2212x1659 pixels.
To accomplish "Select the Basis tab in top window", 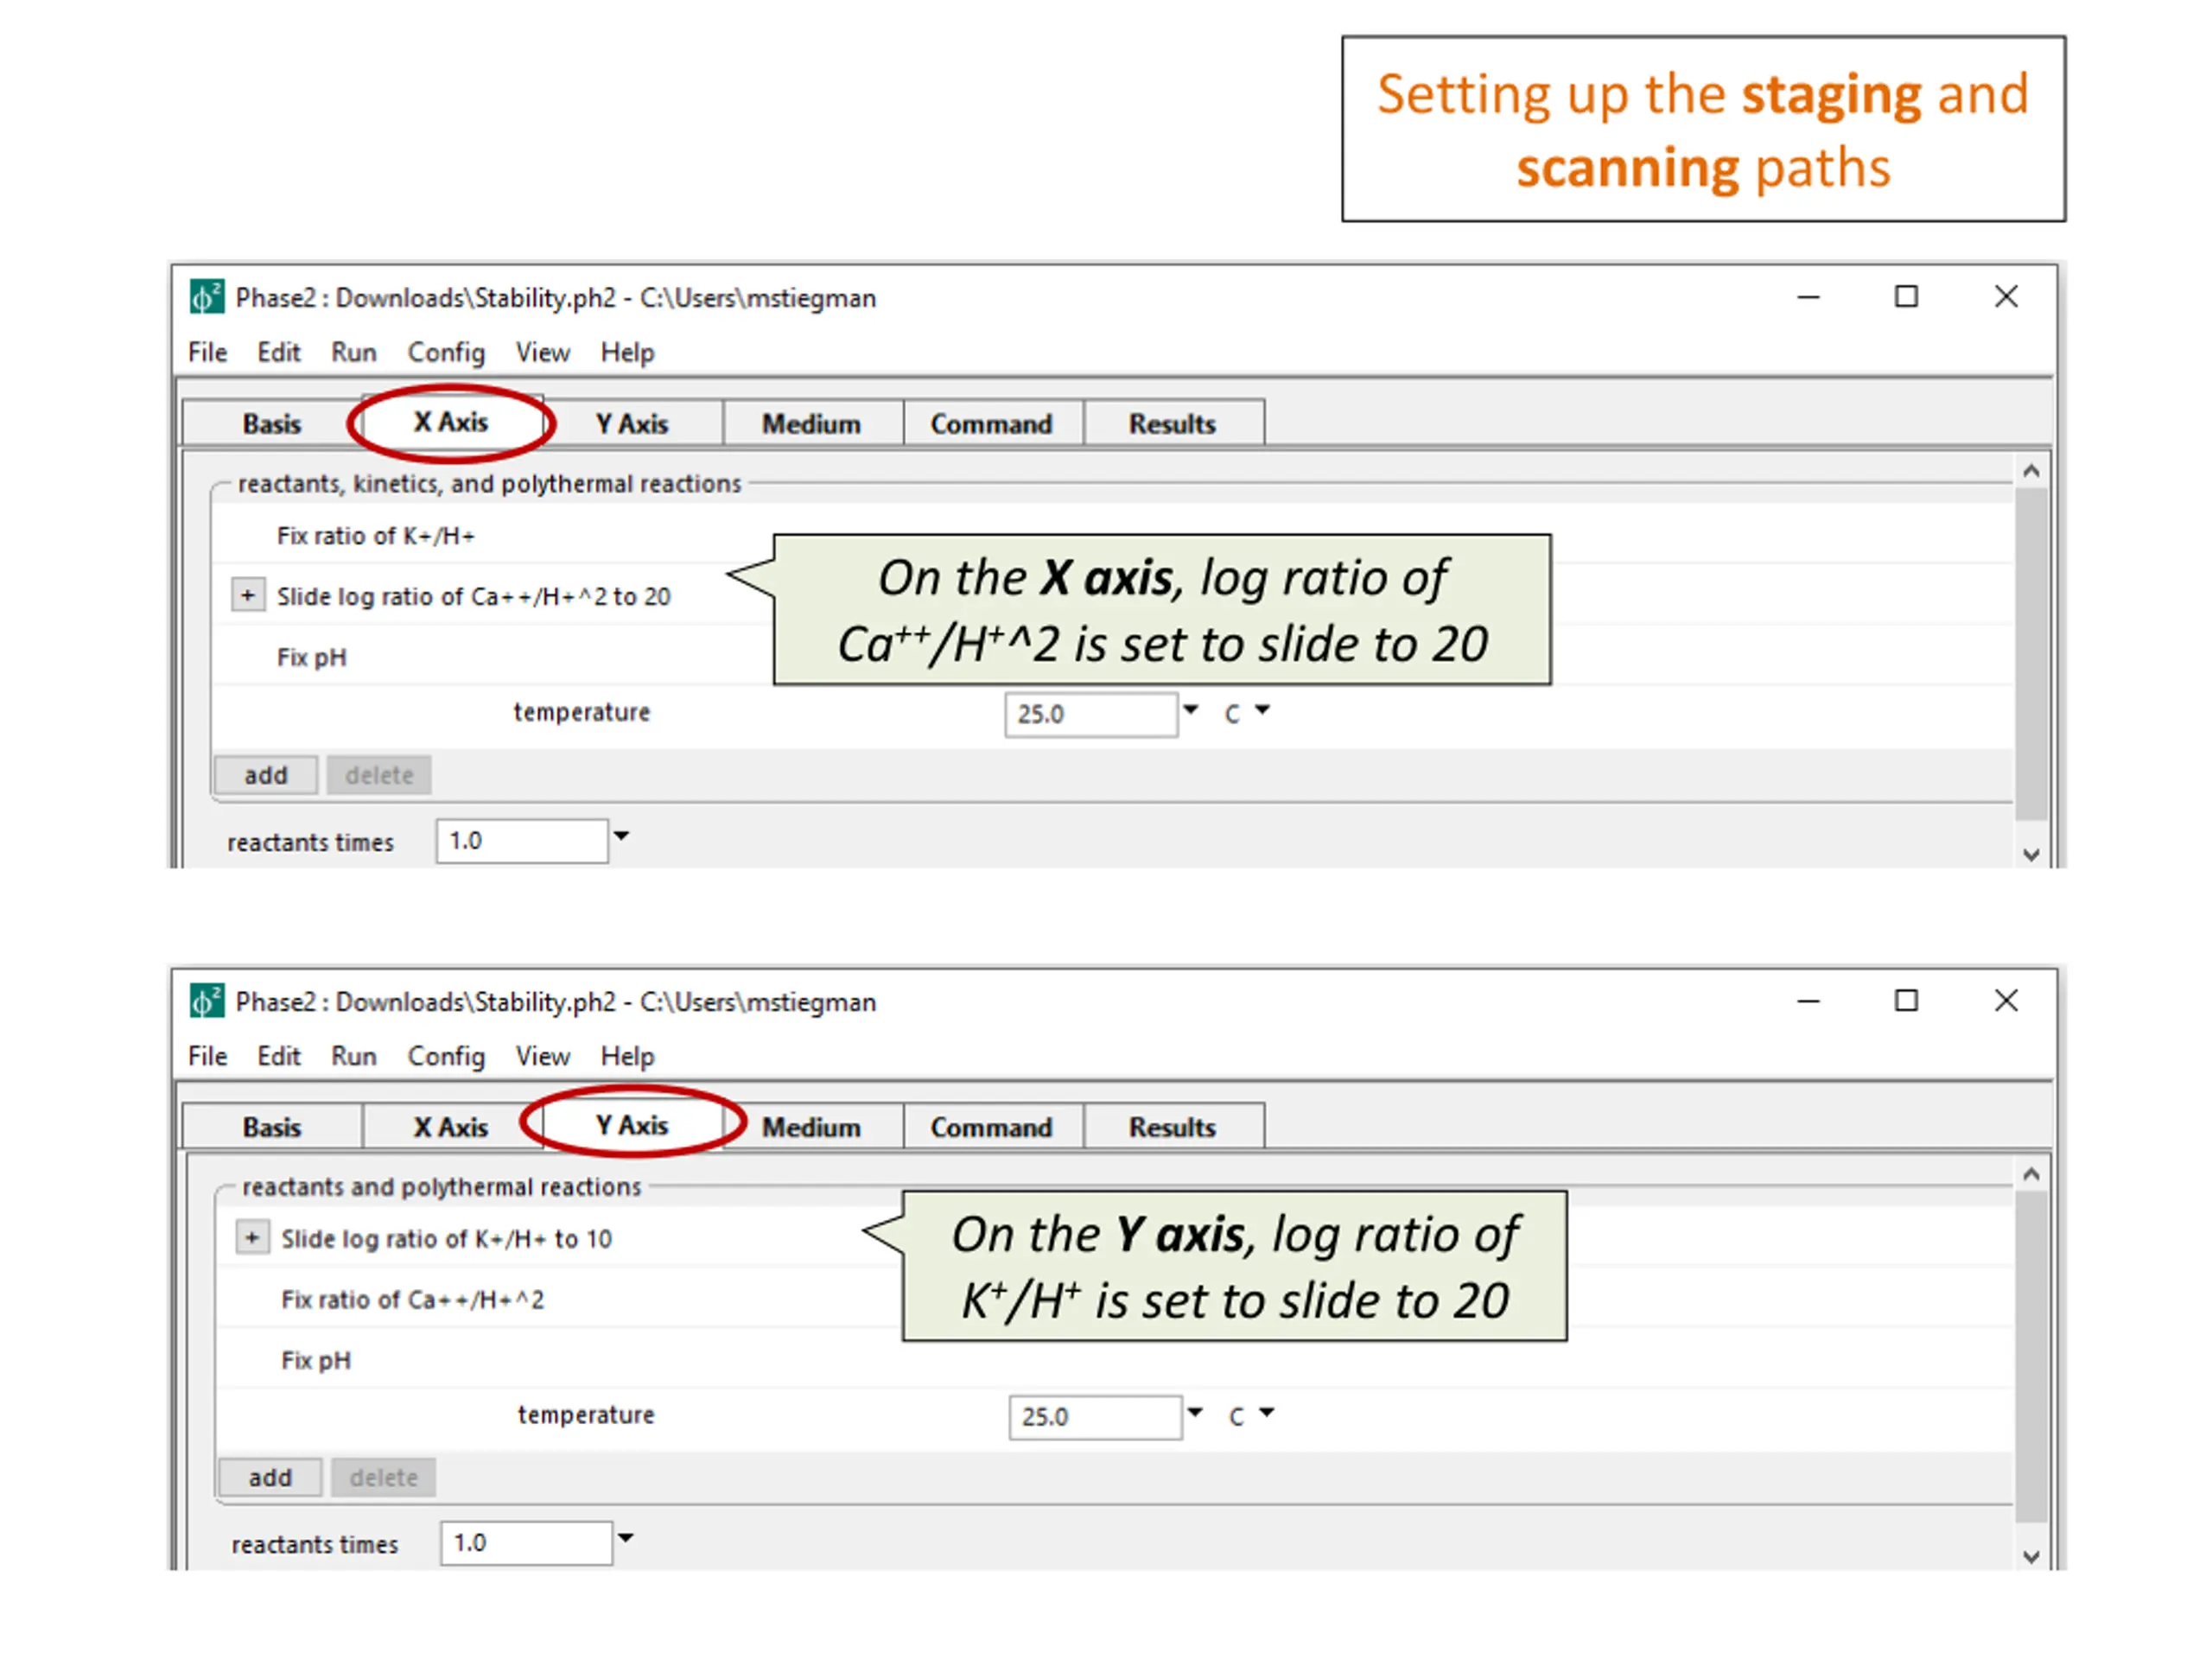I will tap(271, 424).
